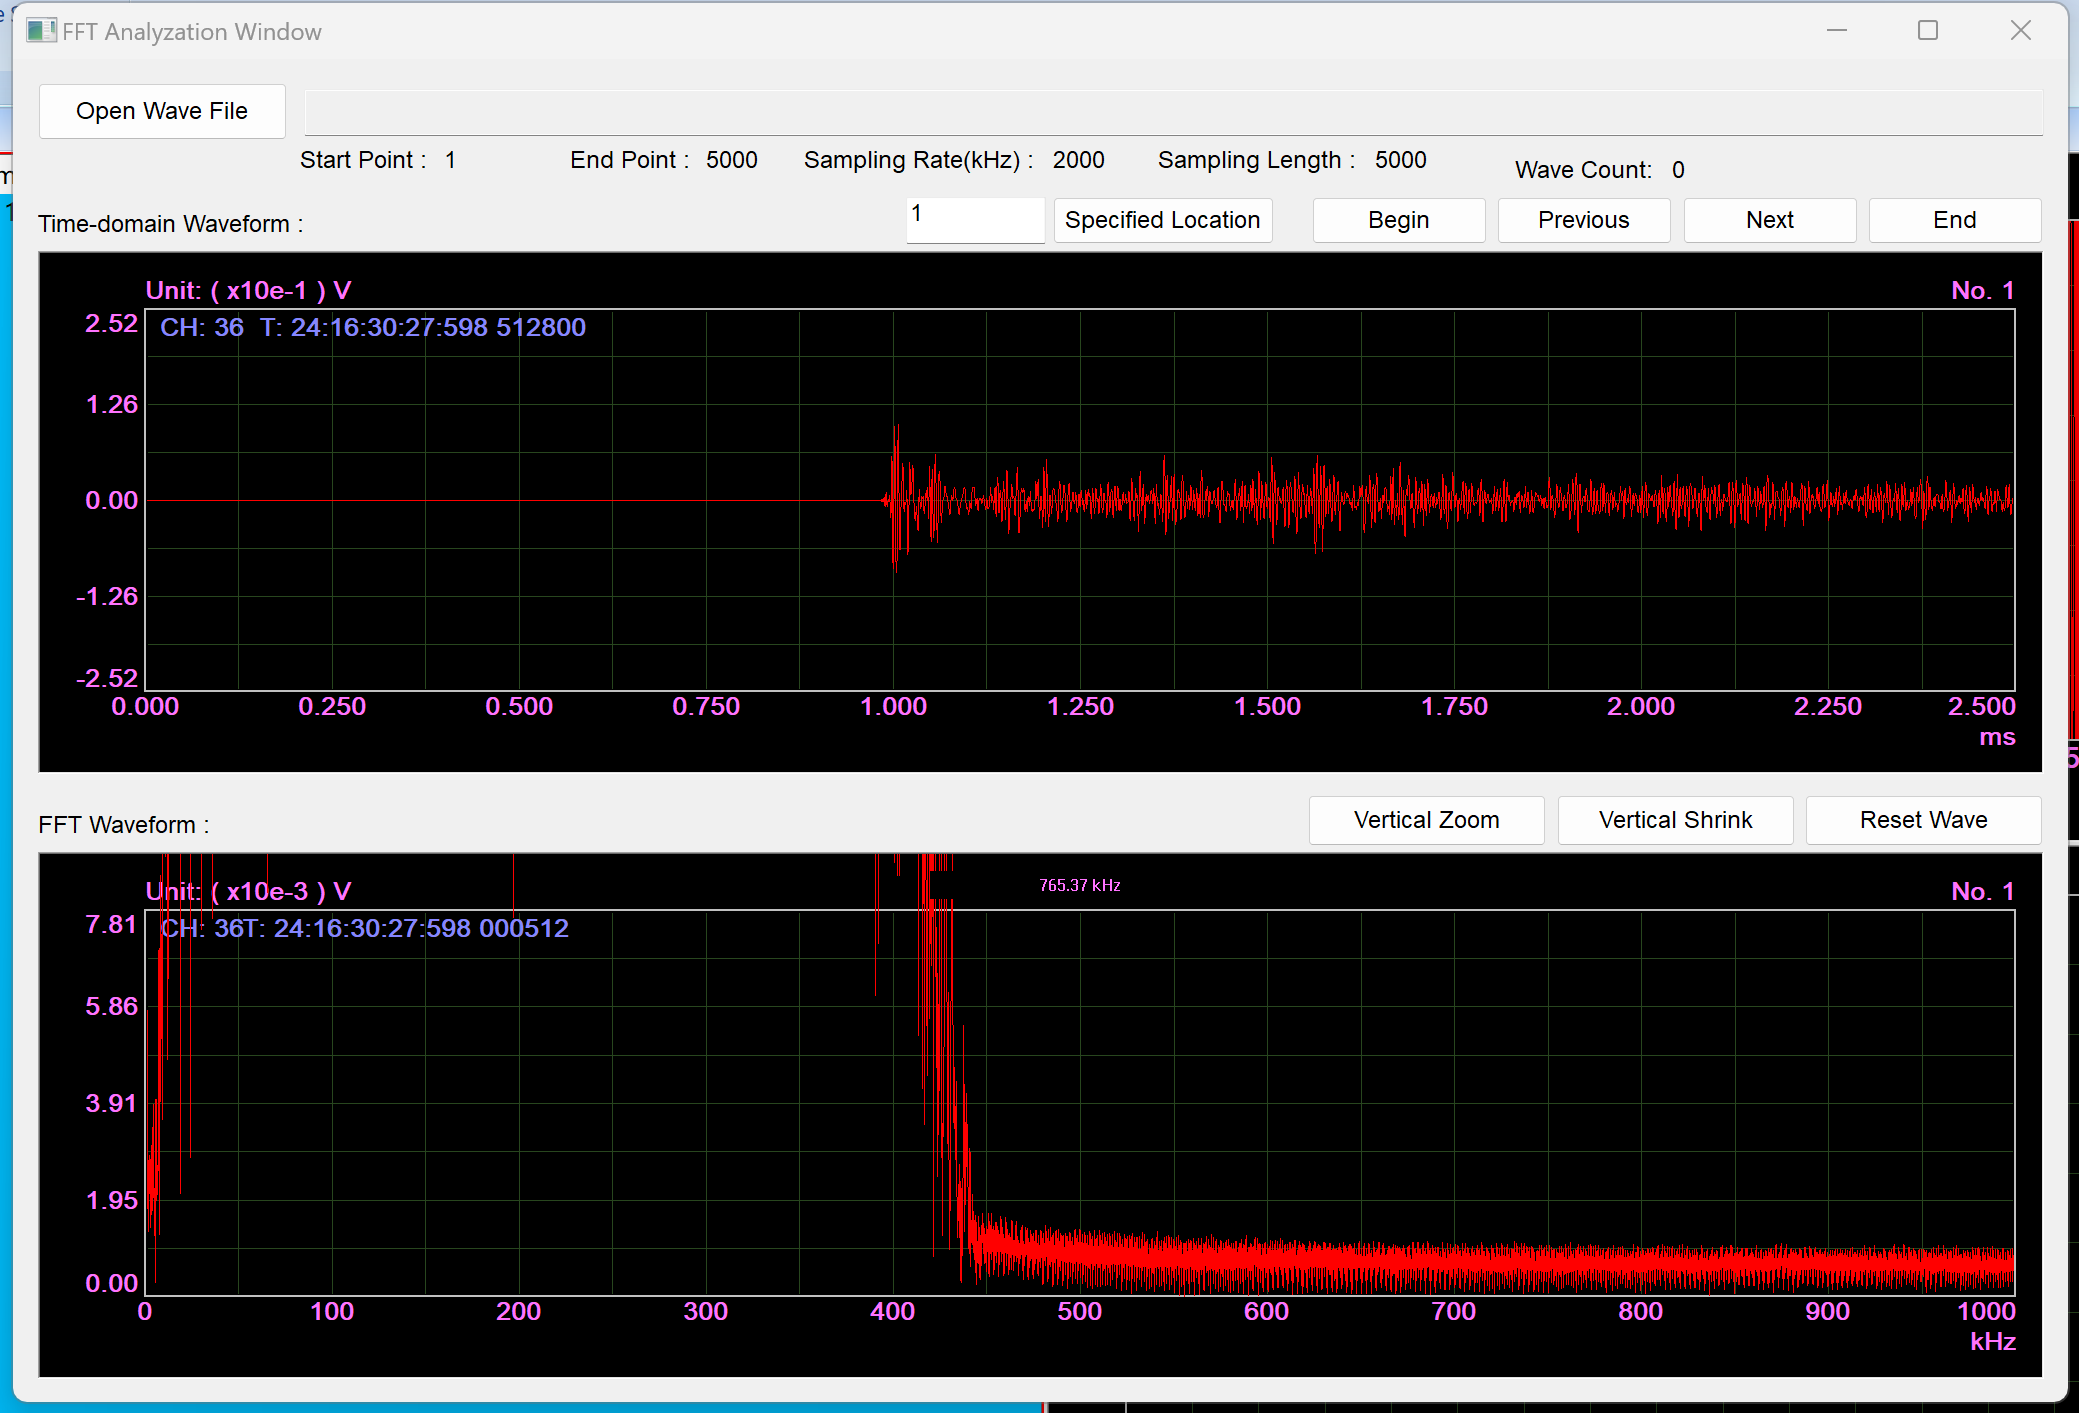Click the FFT Analyzation Window title text
Viewport: 2079px width, 1413px height.
tap(192, 32)
